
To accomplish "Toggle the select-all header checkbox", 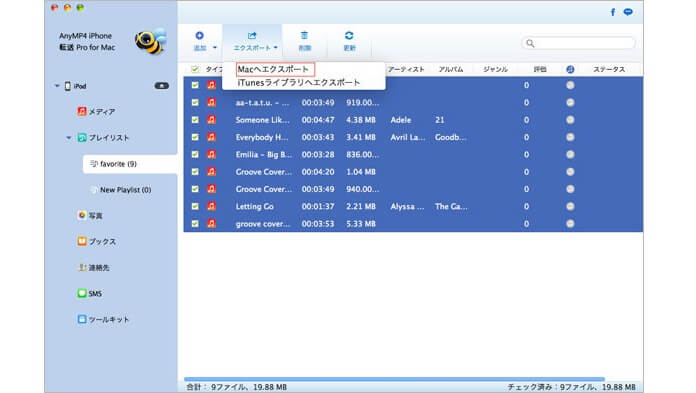I will [195, 69].
